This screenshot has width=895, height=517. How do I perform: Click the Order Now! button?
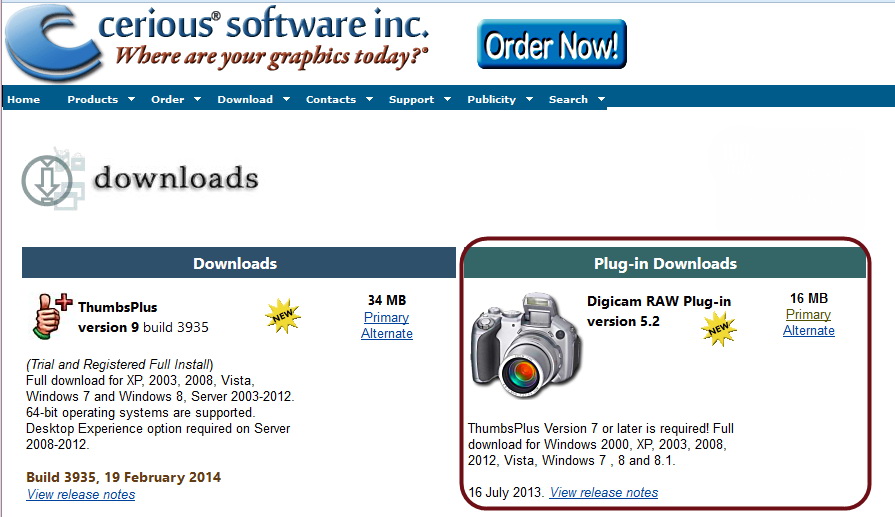click(x=552, y=45)
